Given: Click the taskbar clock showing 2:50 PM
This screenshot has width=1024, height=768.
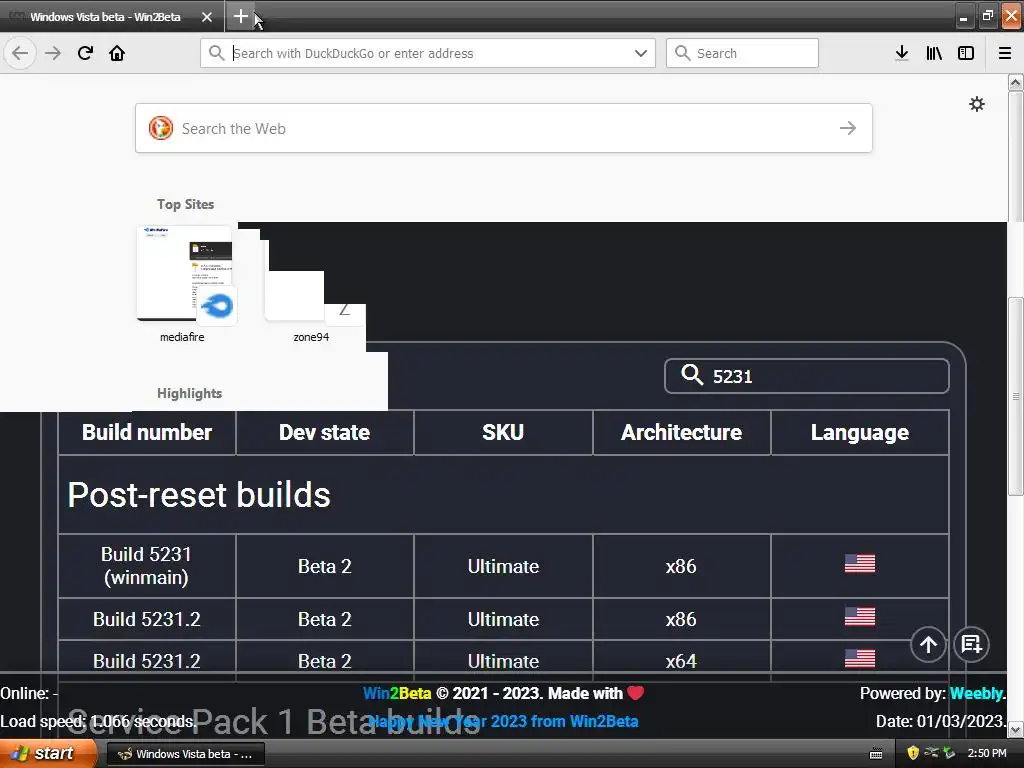Looking at the screenshot, I should tap(987, 753).
